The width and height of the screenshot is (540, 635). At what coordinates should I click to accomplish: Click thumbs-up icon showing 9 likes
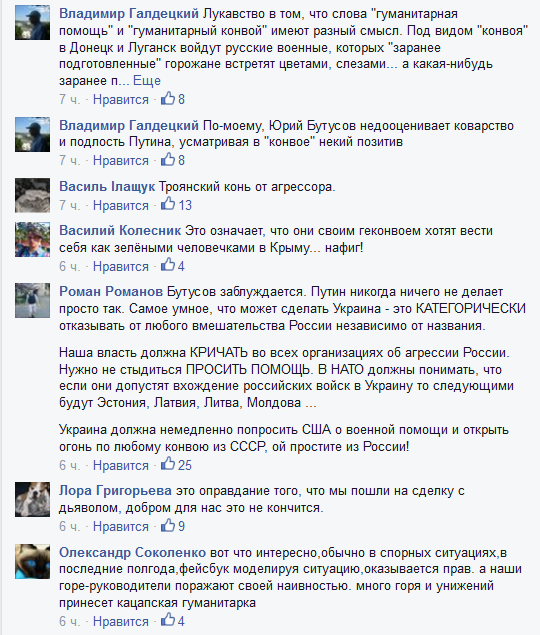[168, 525]
